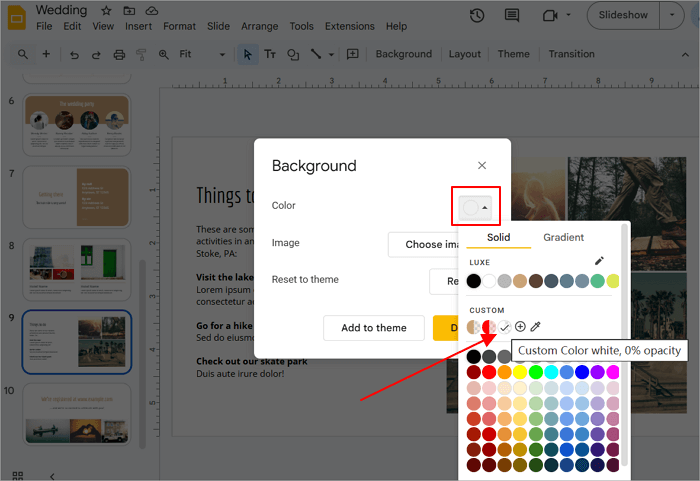Click the print icon
This screenshot has height=481, width=700.
(x=119, y=54)
